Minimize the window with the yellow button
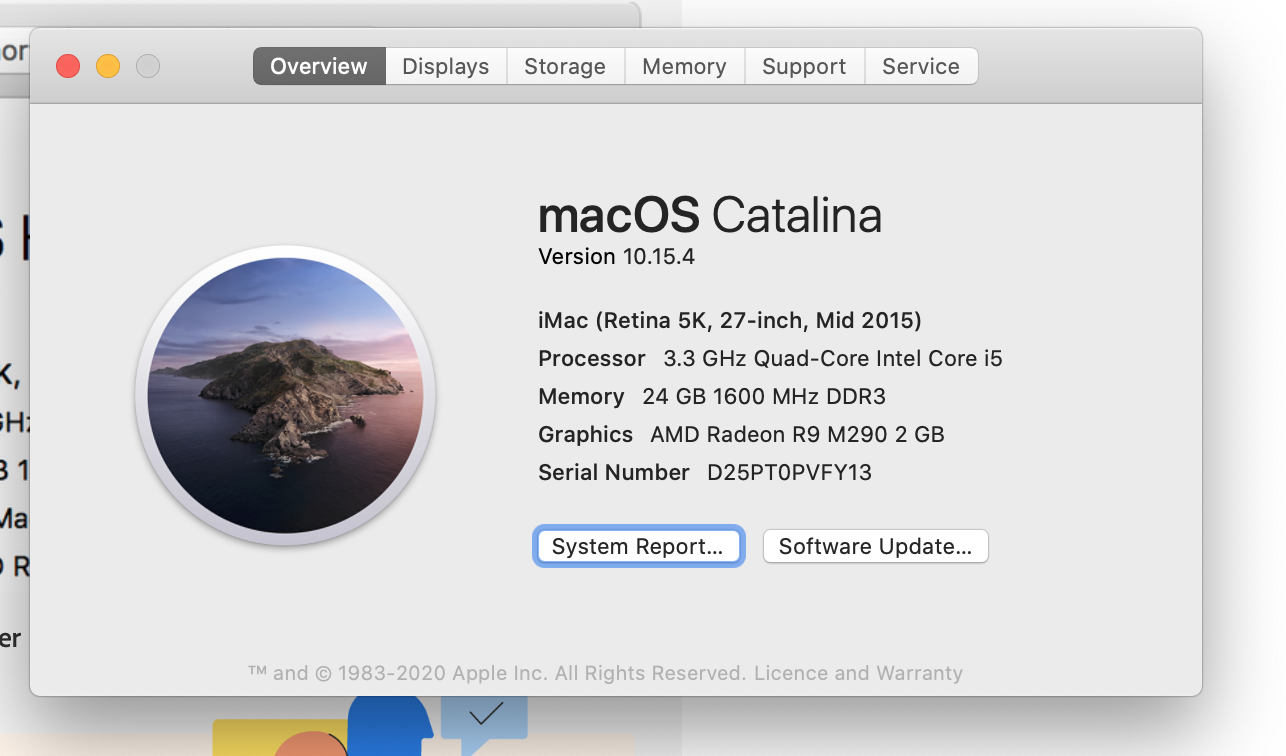This screenshot has width=1286, height=756. point(108,66)
